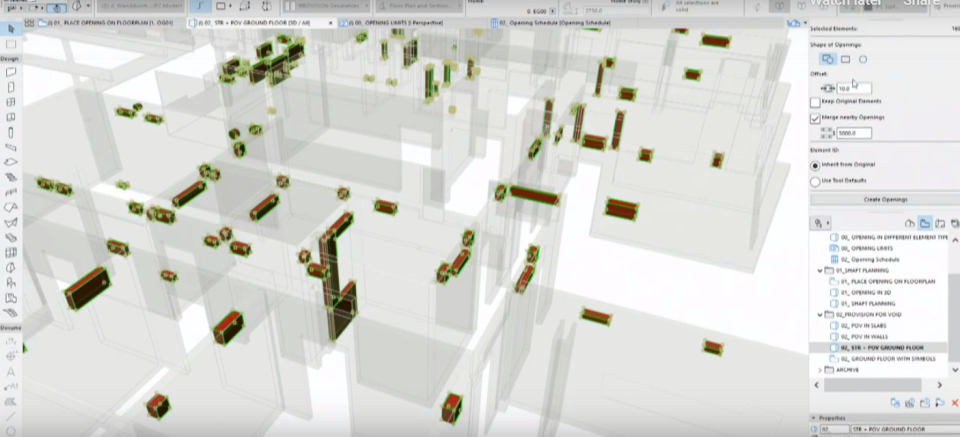
Task: Open tab overview grid icon
Action: point(28,23)
